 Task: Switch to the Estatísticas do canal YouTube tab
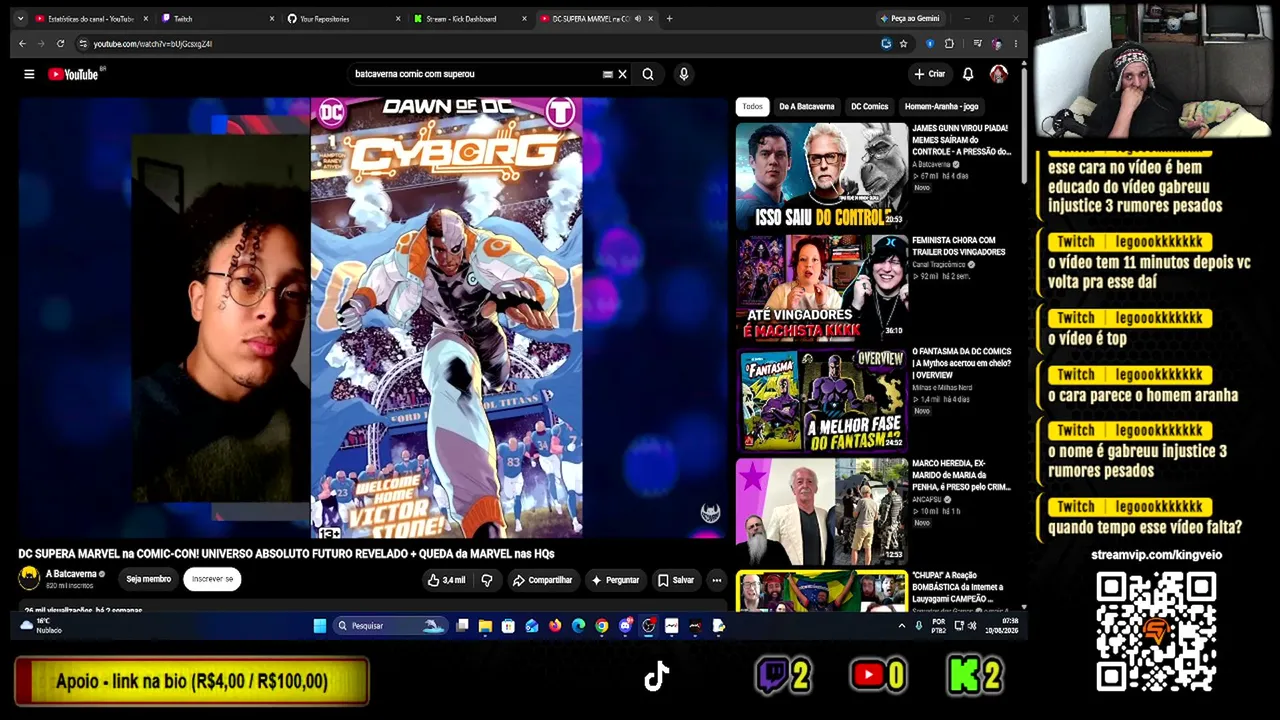coord(90,19)
